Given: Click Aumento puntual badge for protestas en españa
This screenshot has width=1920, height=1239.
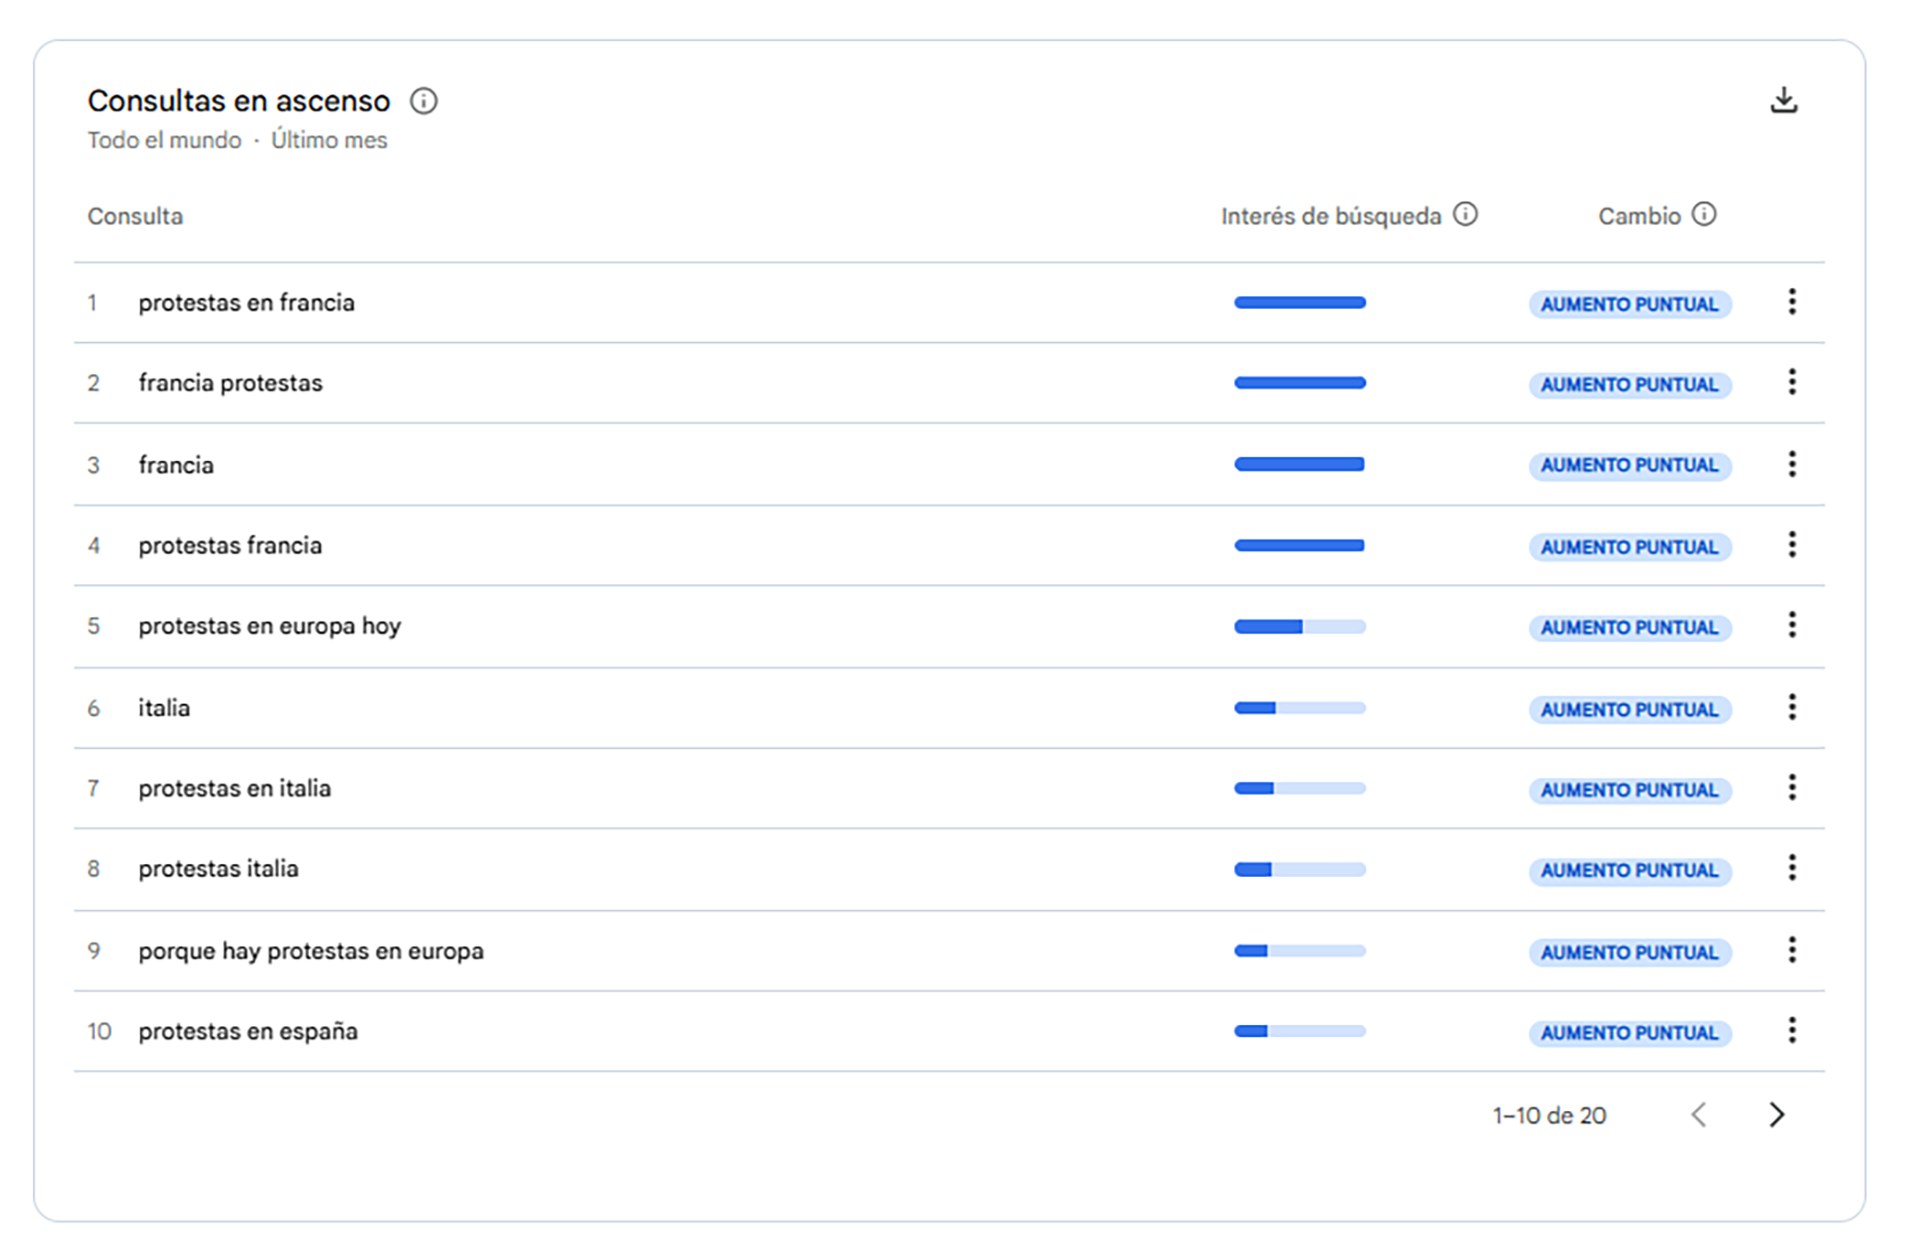Looking at the screenshot, I should (1629, 1033).
